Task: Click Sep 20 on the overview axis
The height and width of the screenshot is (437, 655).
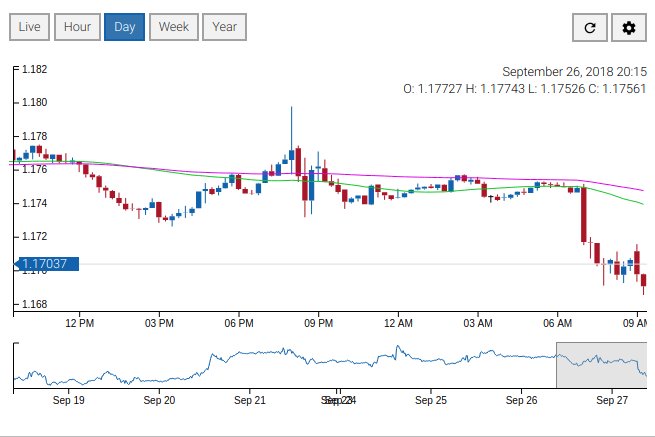Action: click(159, 400)
